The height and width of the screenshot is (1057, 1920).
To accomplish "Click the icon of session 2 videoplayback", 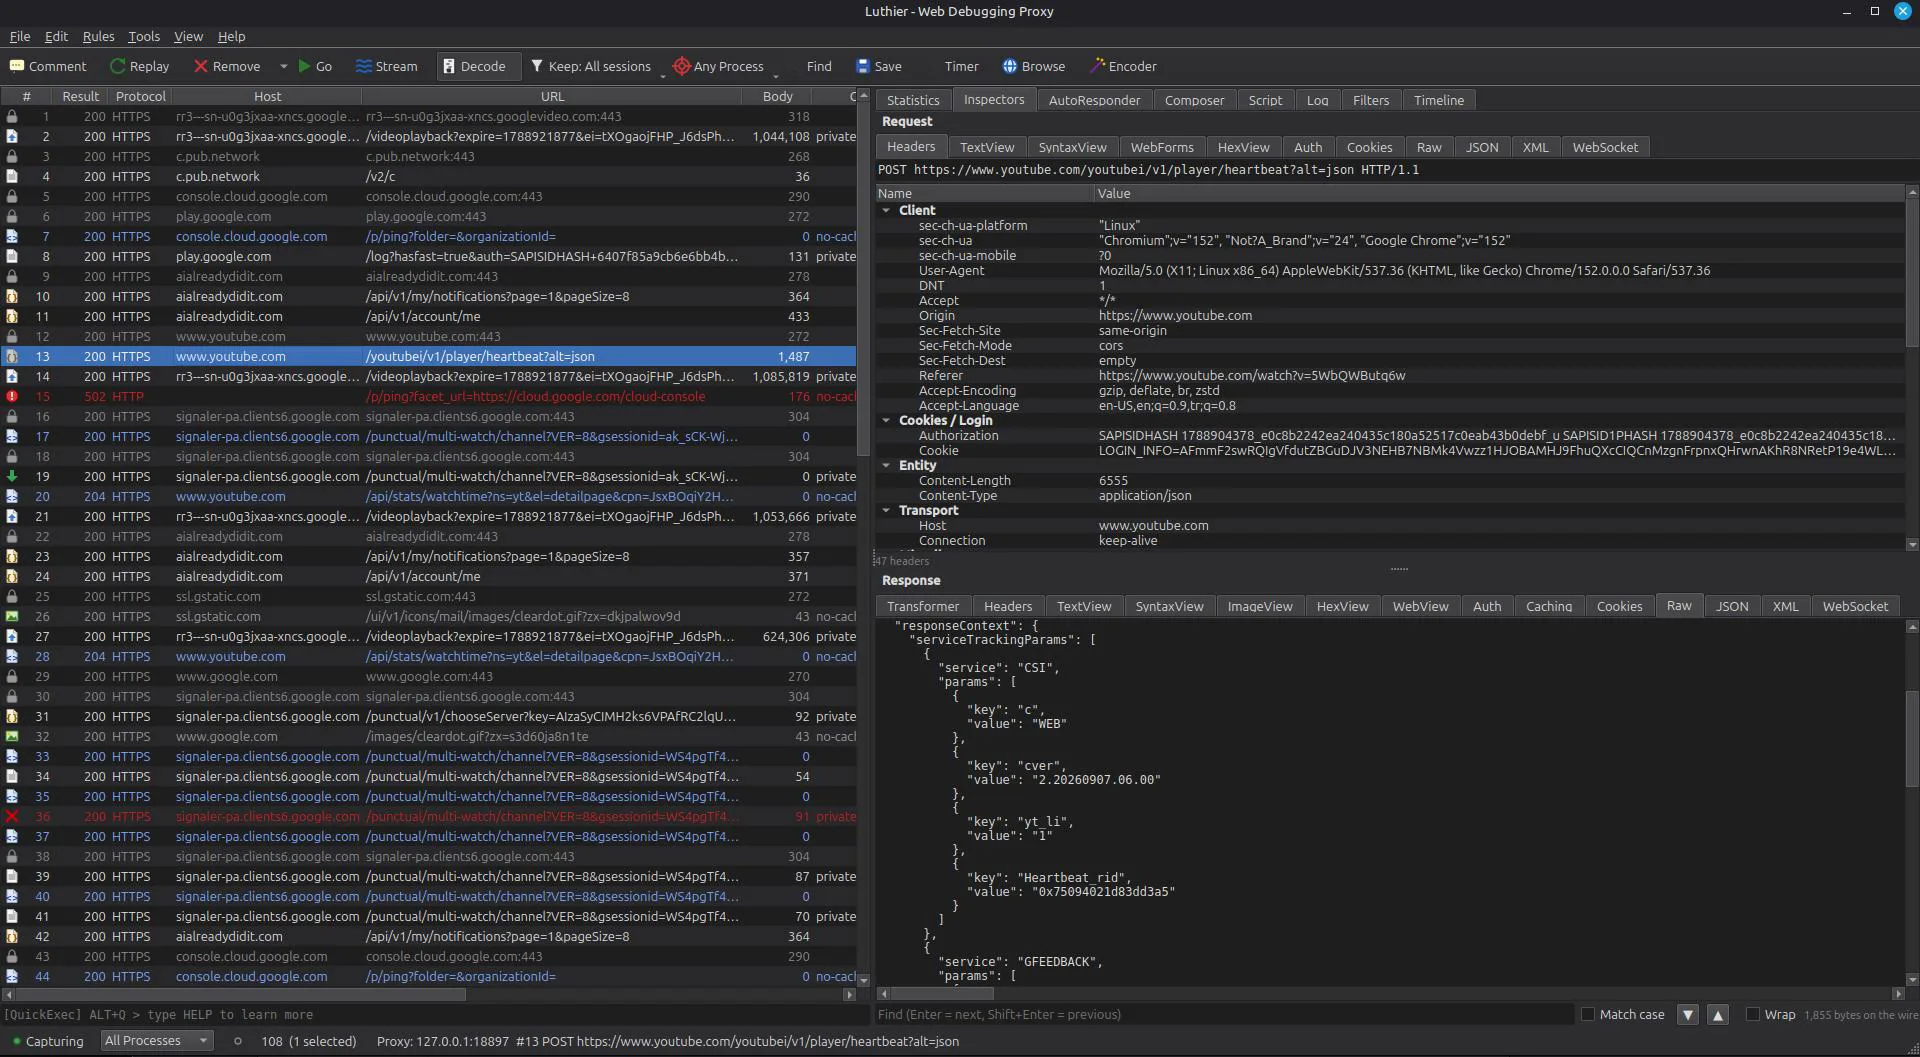I will (12, 136).
